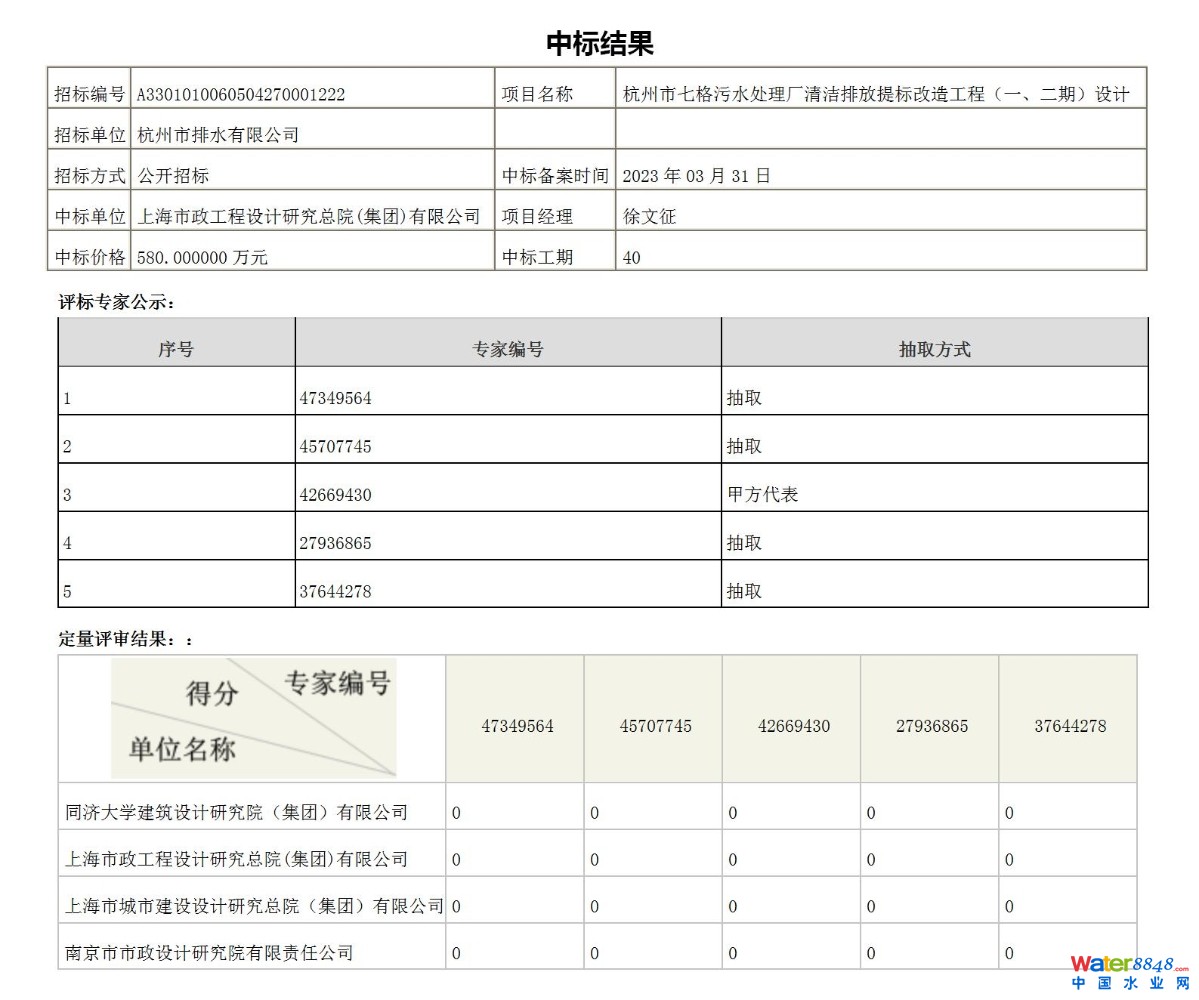Click the 序号 column header
This screenshot has width=1199, height=1000.
[x=176, y=349]
